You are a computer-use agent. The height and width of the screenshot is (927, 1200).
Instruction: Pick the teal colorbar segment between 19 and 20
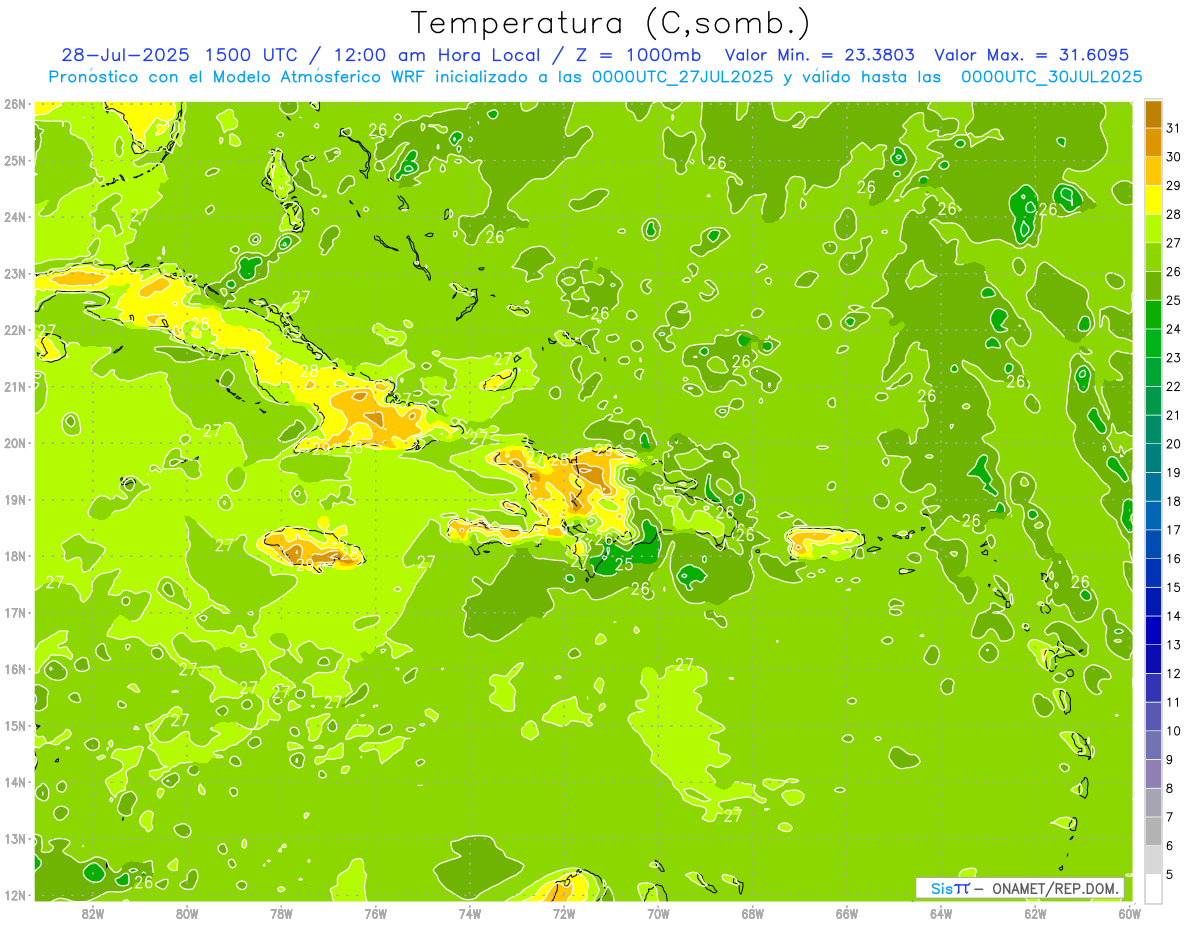(x=1153, y=458)
